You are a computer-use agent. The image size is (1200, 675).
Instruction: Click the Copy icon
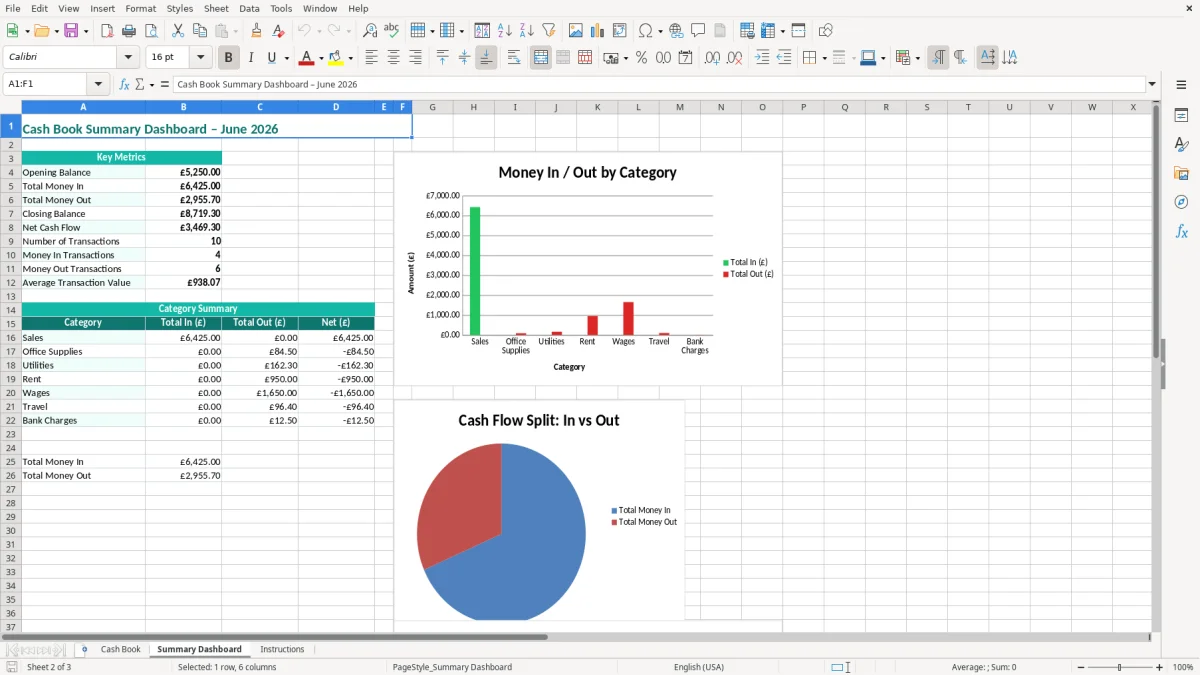[x=200, y=31]
